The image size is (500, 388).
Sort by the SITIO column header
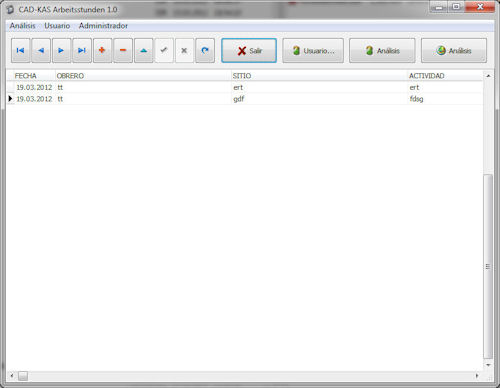pos(319,76)
